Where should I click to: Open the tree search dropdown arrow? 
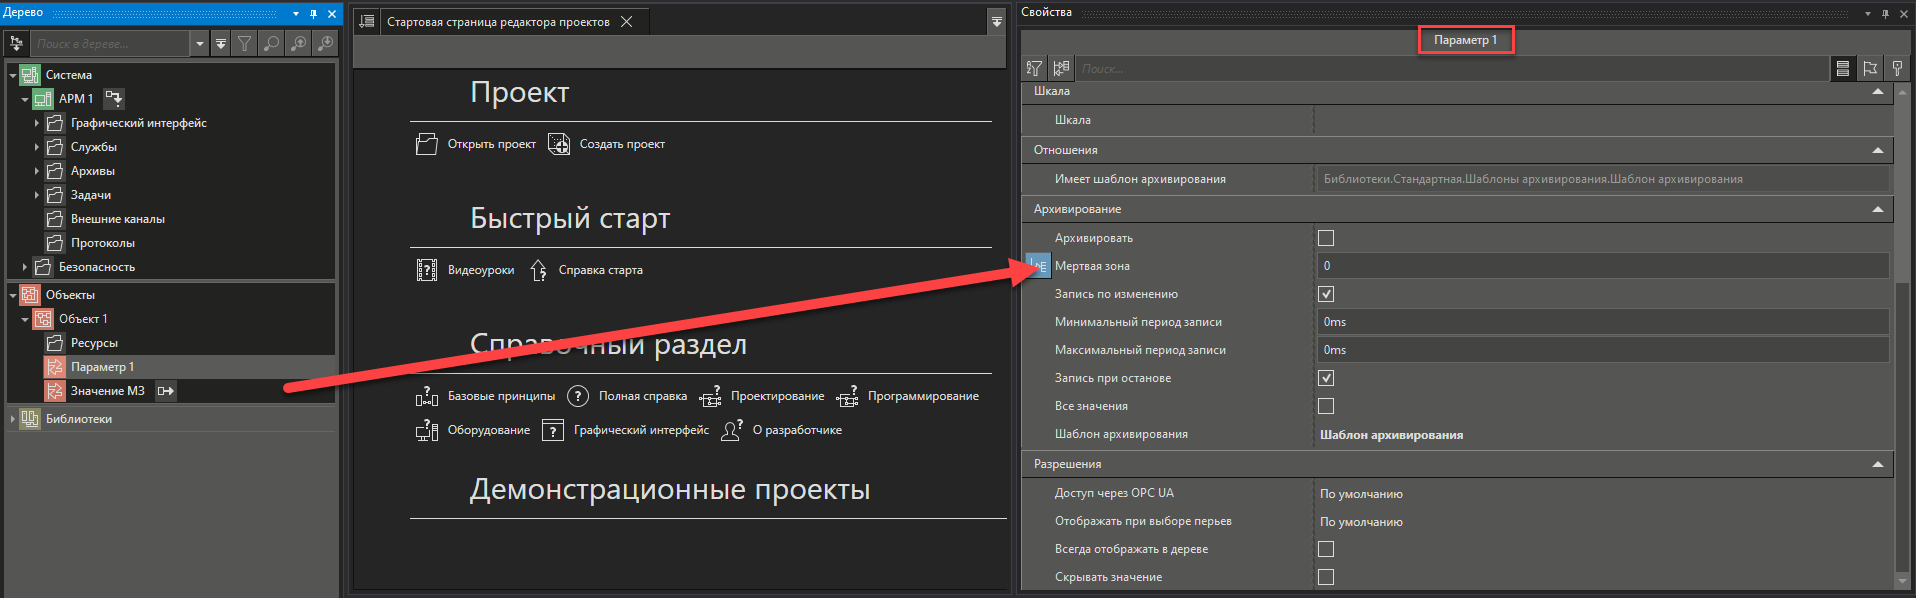pyautogui.click(x=200, y=43)
